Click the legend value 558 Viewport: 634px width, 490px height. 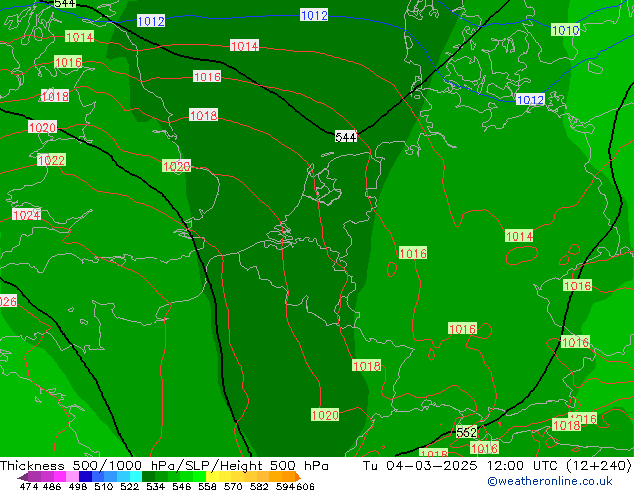click(x=207, y=486)
